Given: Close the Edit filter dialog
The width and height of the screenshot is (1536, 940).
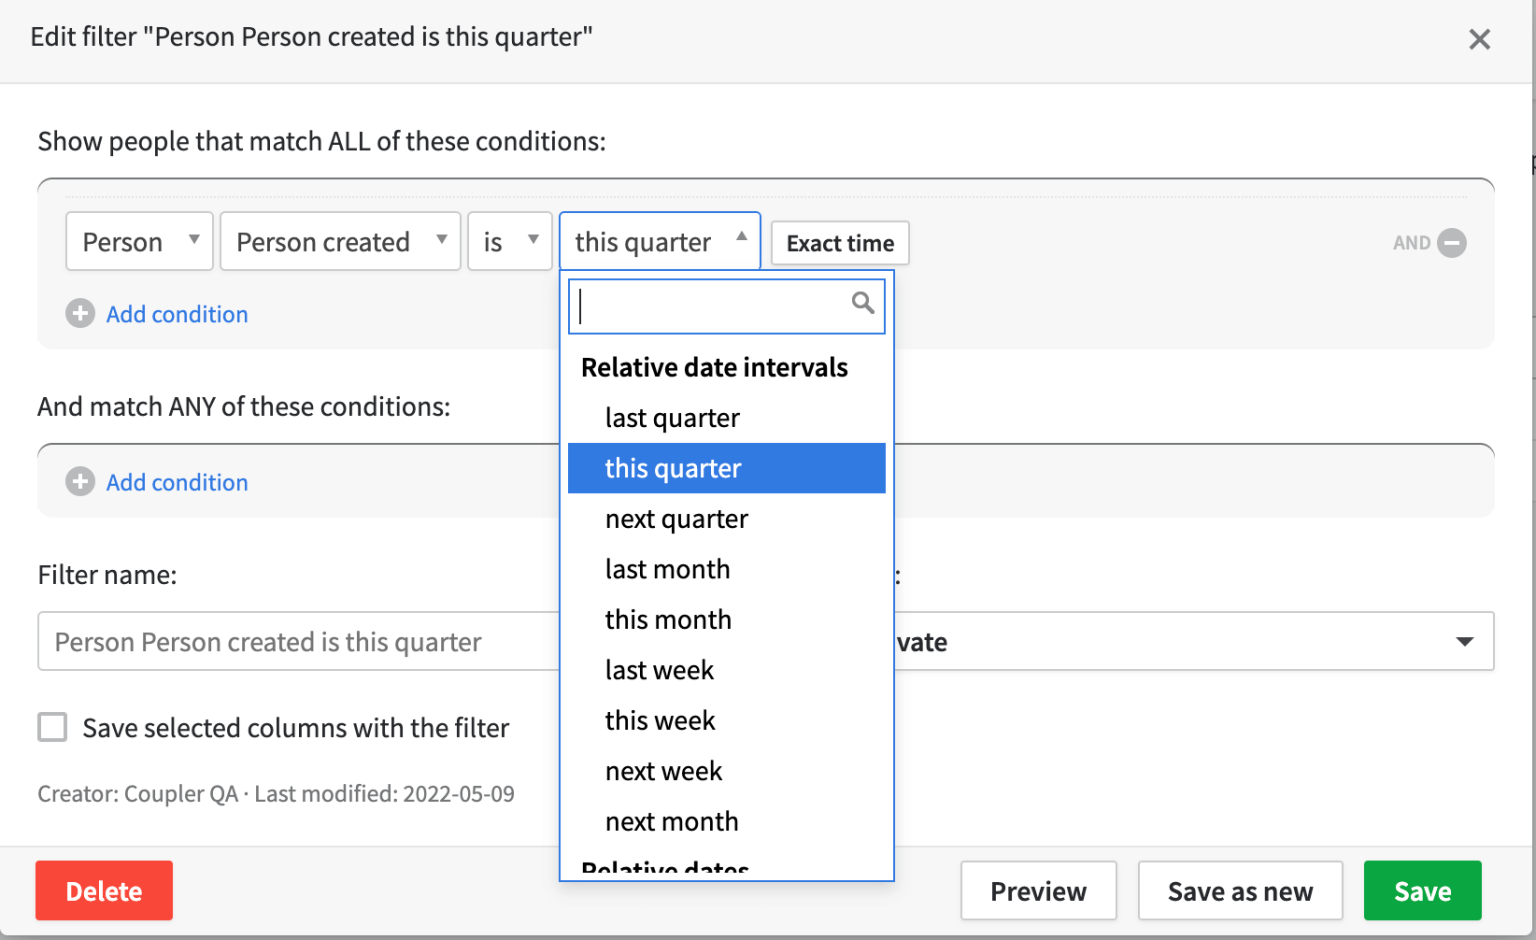Looking at the screenshot, I should (x=1479, y=39).
